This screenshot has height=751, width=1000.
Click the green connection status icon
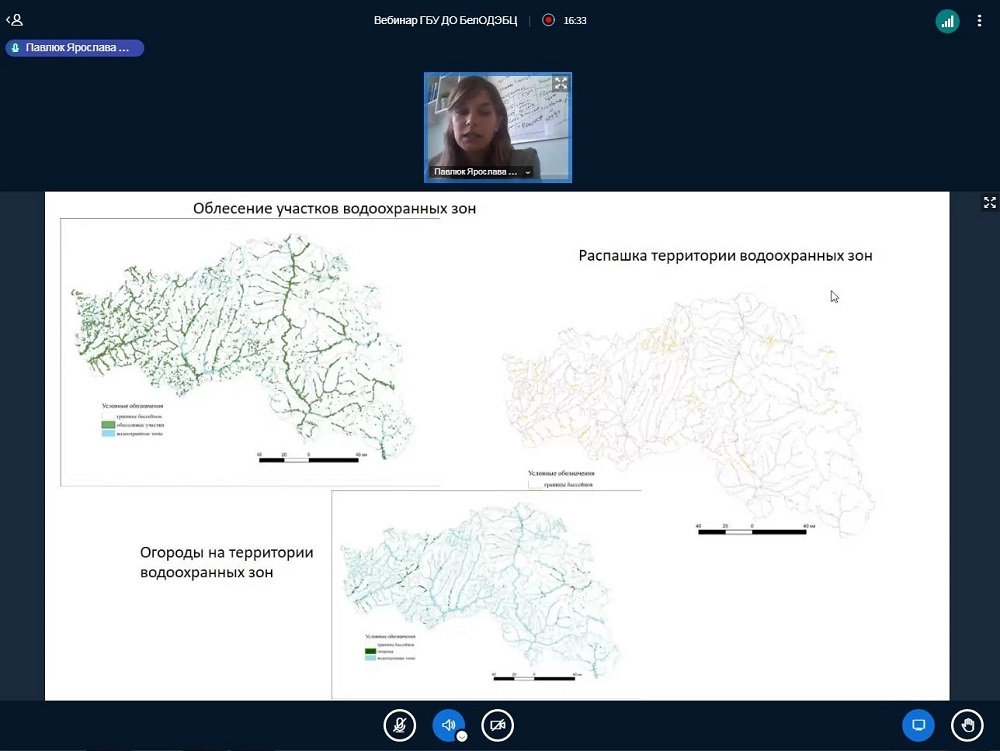pos(947,21)
